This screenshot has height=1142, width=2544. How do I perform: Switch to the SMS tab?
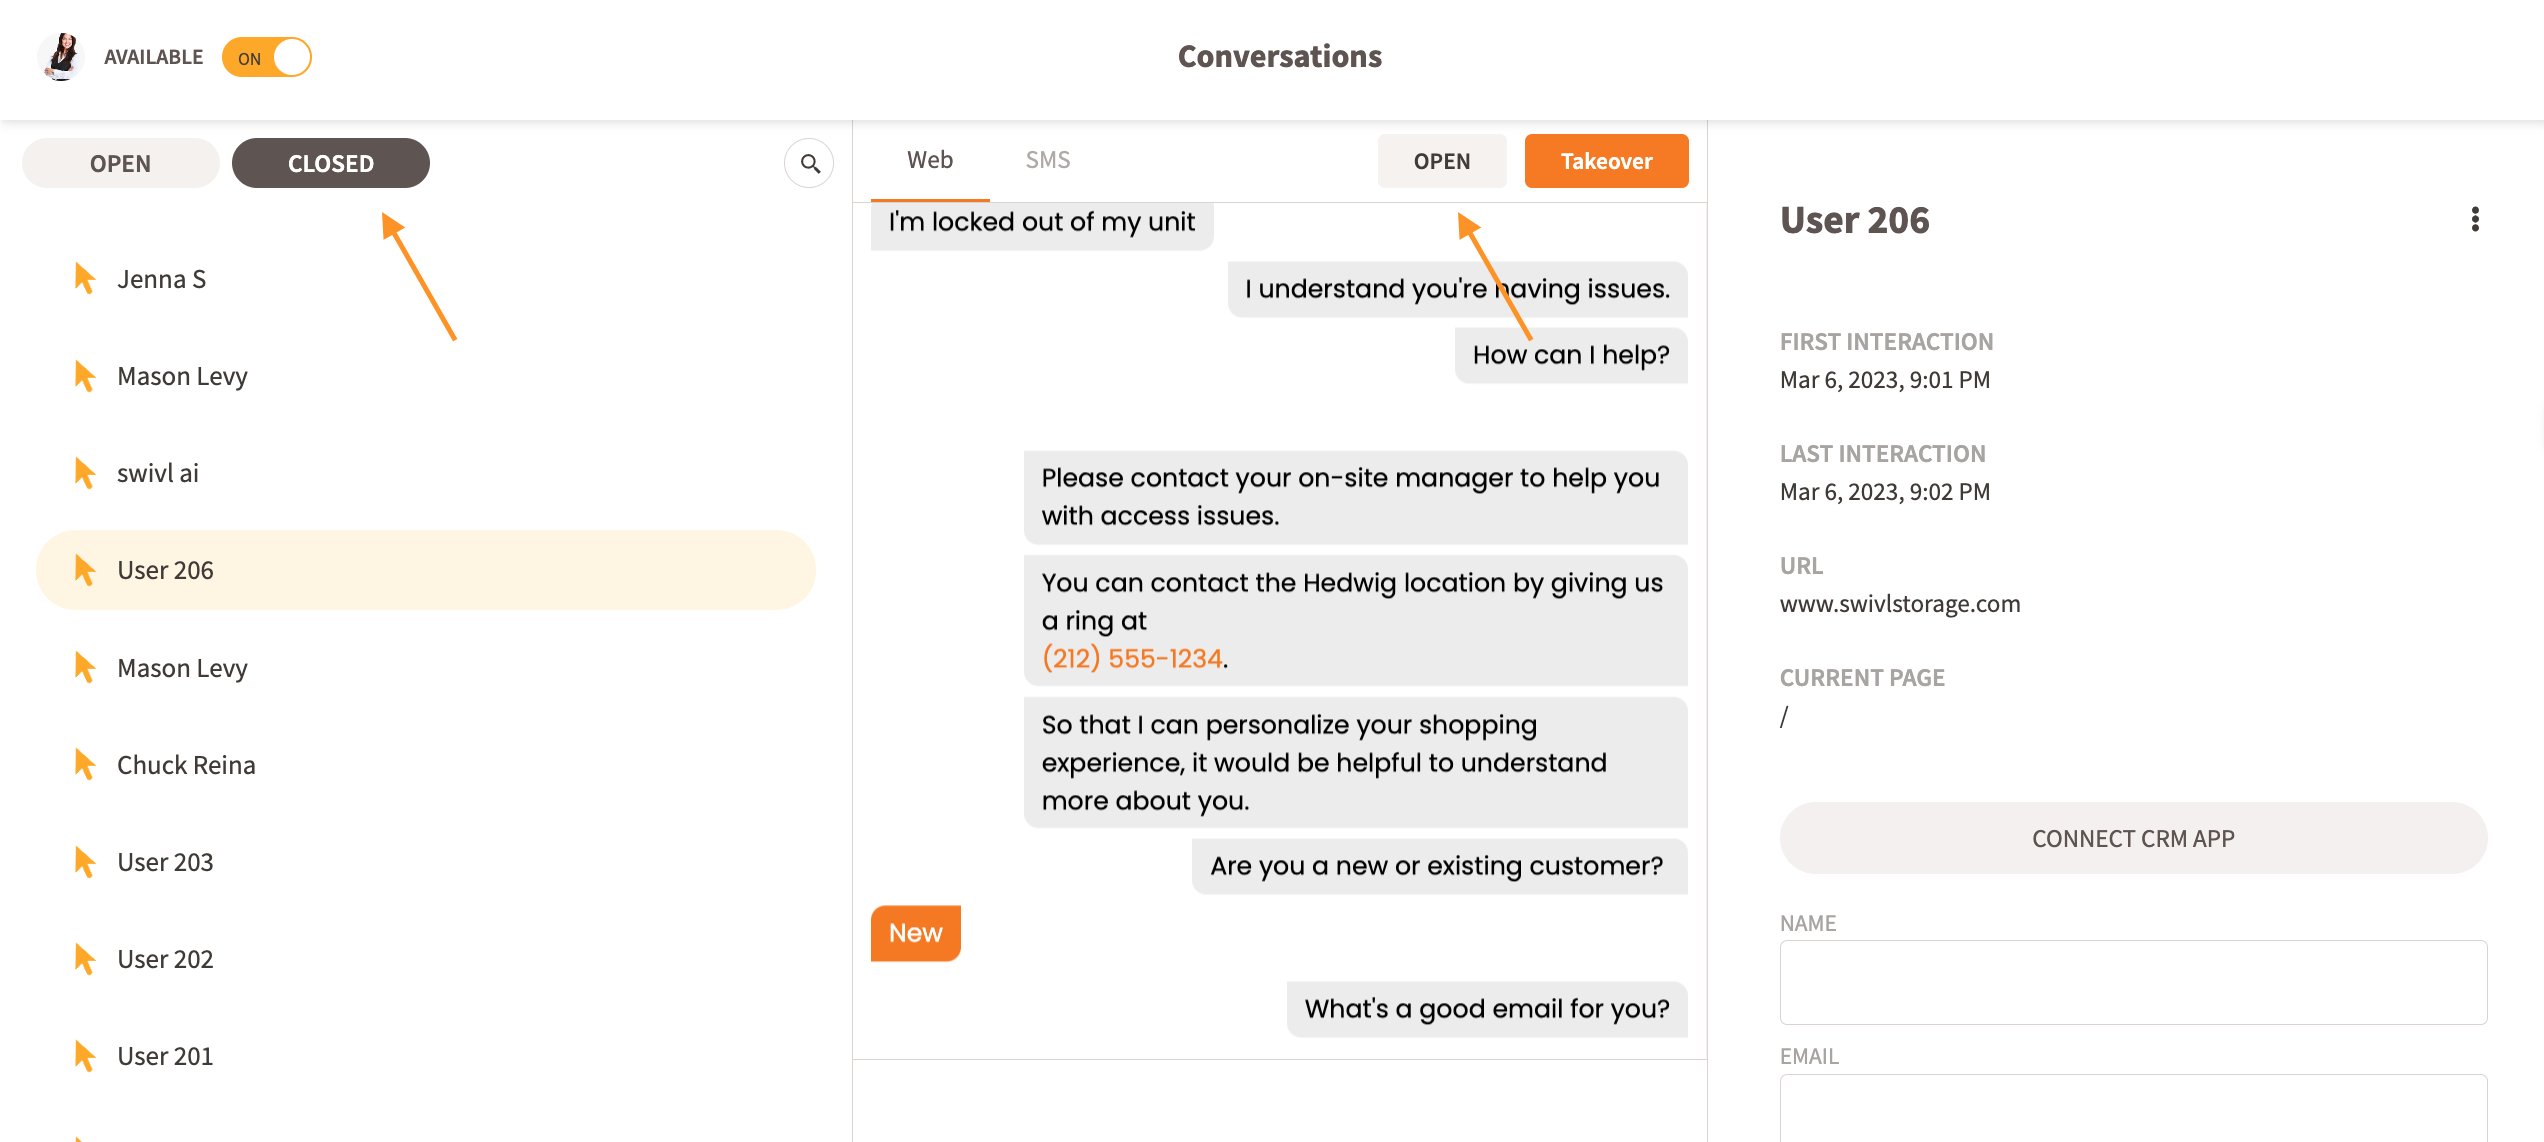click(x=1047, y=160)
